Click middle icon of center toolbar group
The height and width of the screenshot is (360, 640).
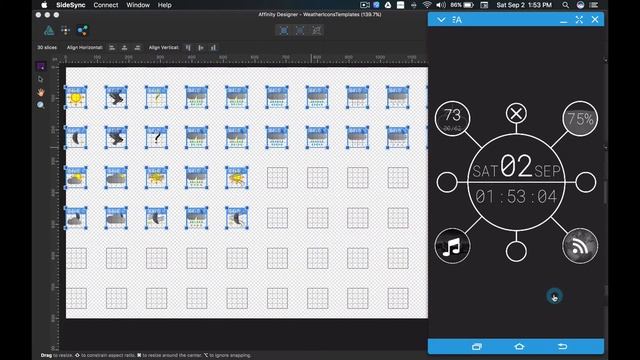coord(300,30)
